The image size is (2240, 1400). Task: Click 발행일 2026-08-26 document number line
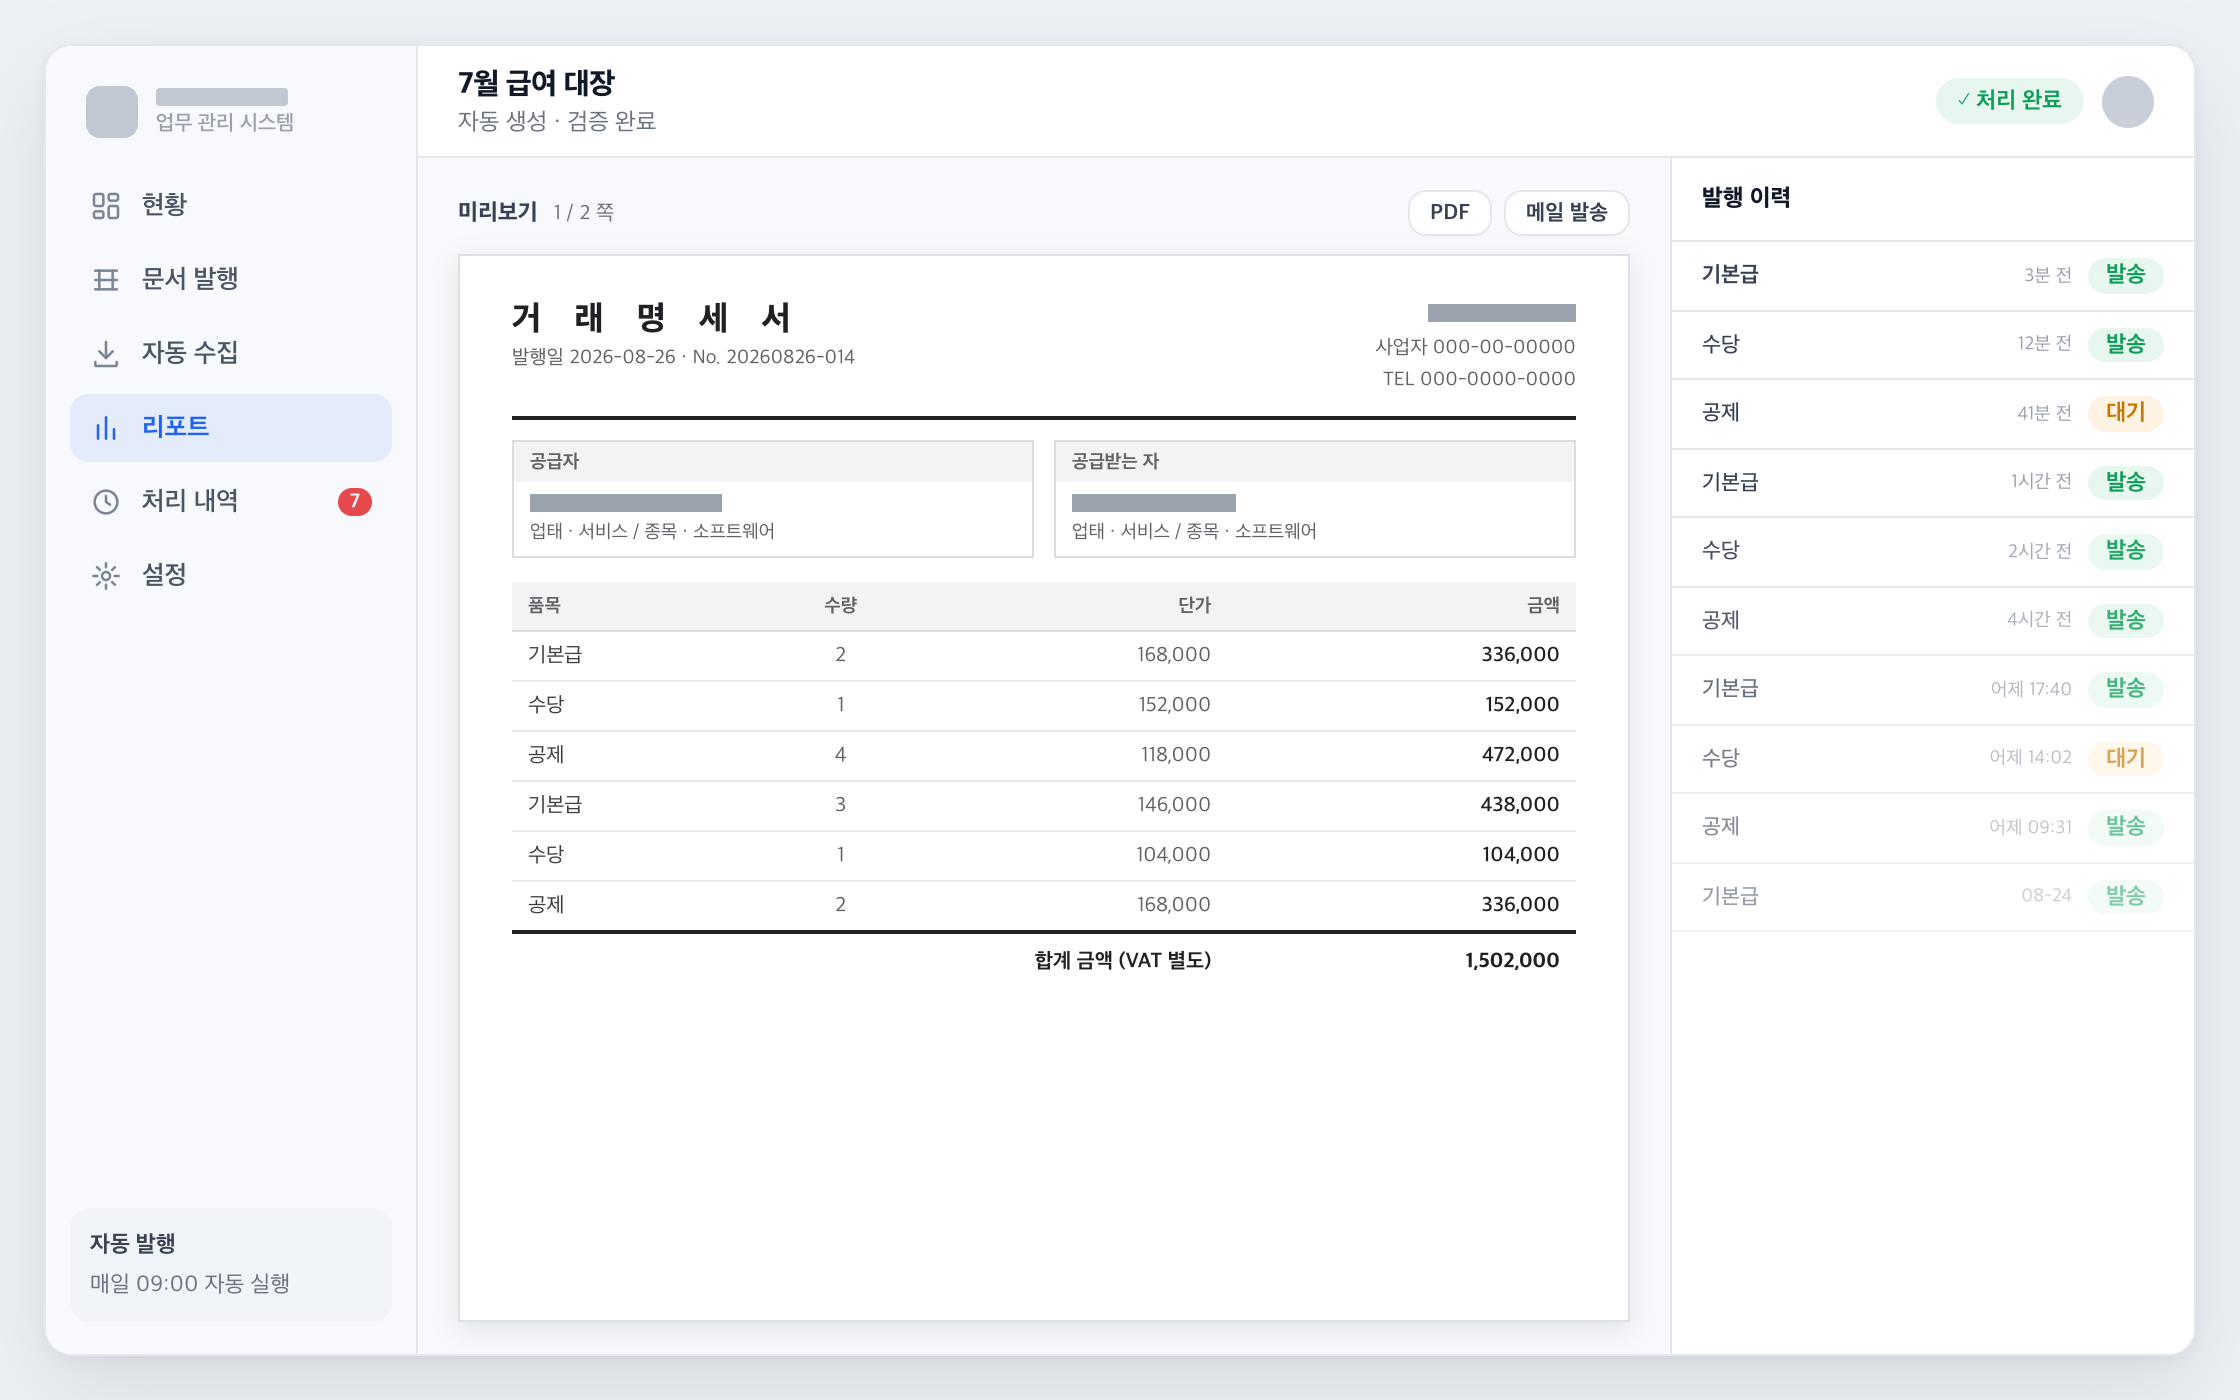pyautogui.click(x=683, y=358)
